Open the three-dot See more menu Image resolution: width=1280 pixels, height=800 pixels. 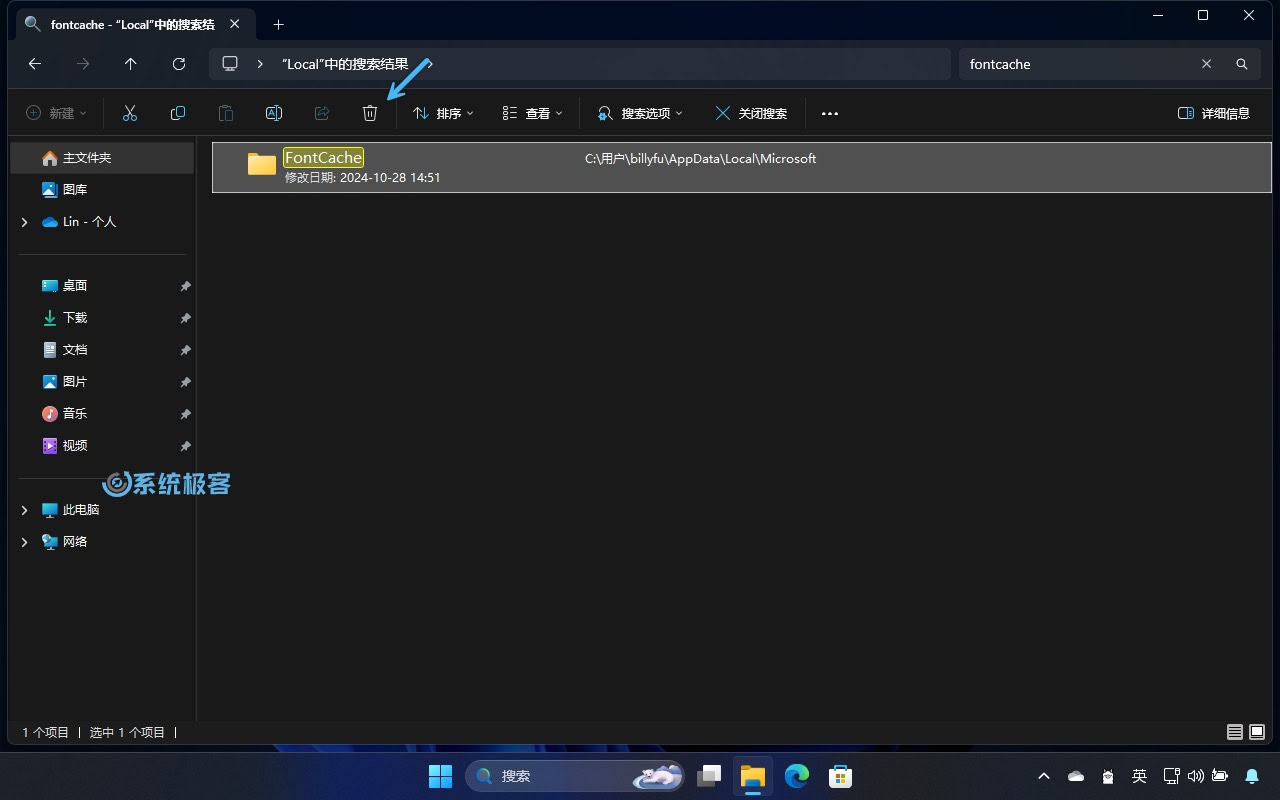point(830,113)
